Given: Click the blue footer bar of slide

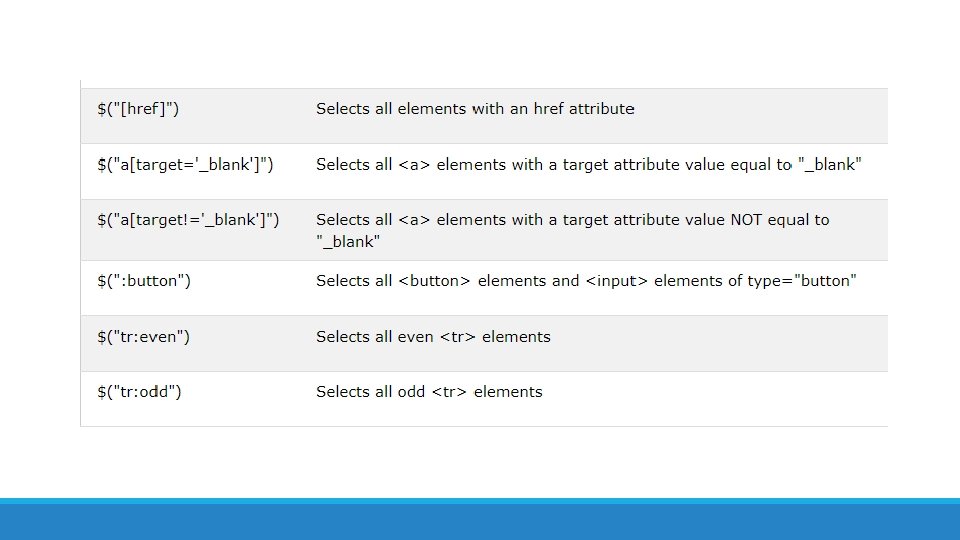Looking at the screenshot, I should pos(480,519).
